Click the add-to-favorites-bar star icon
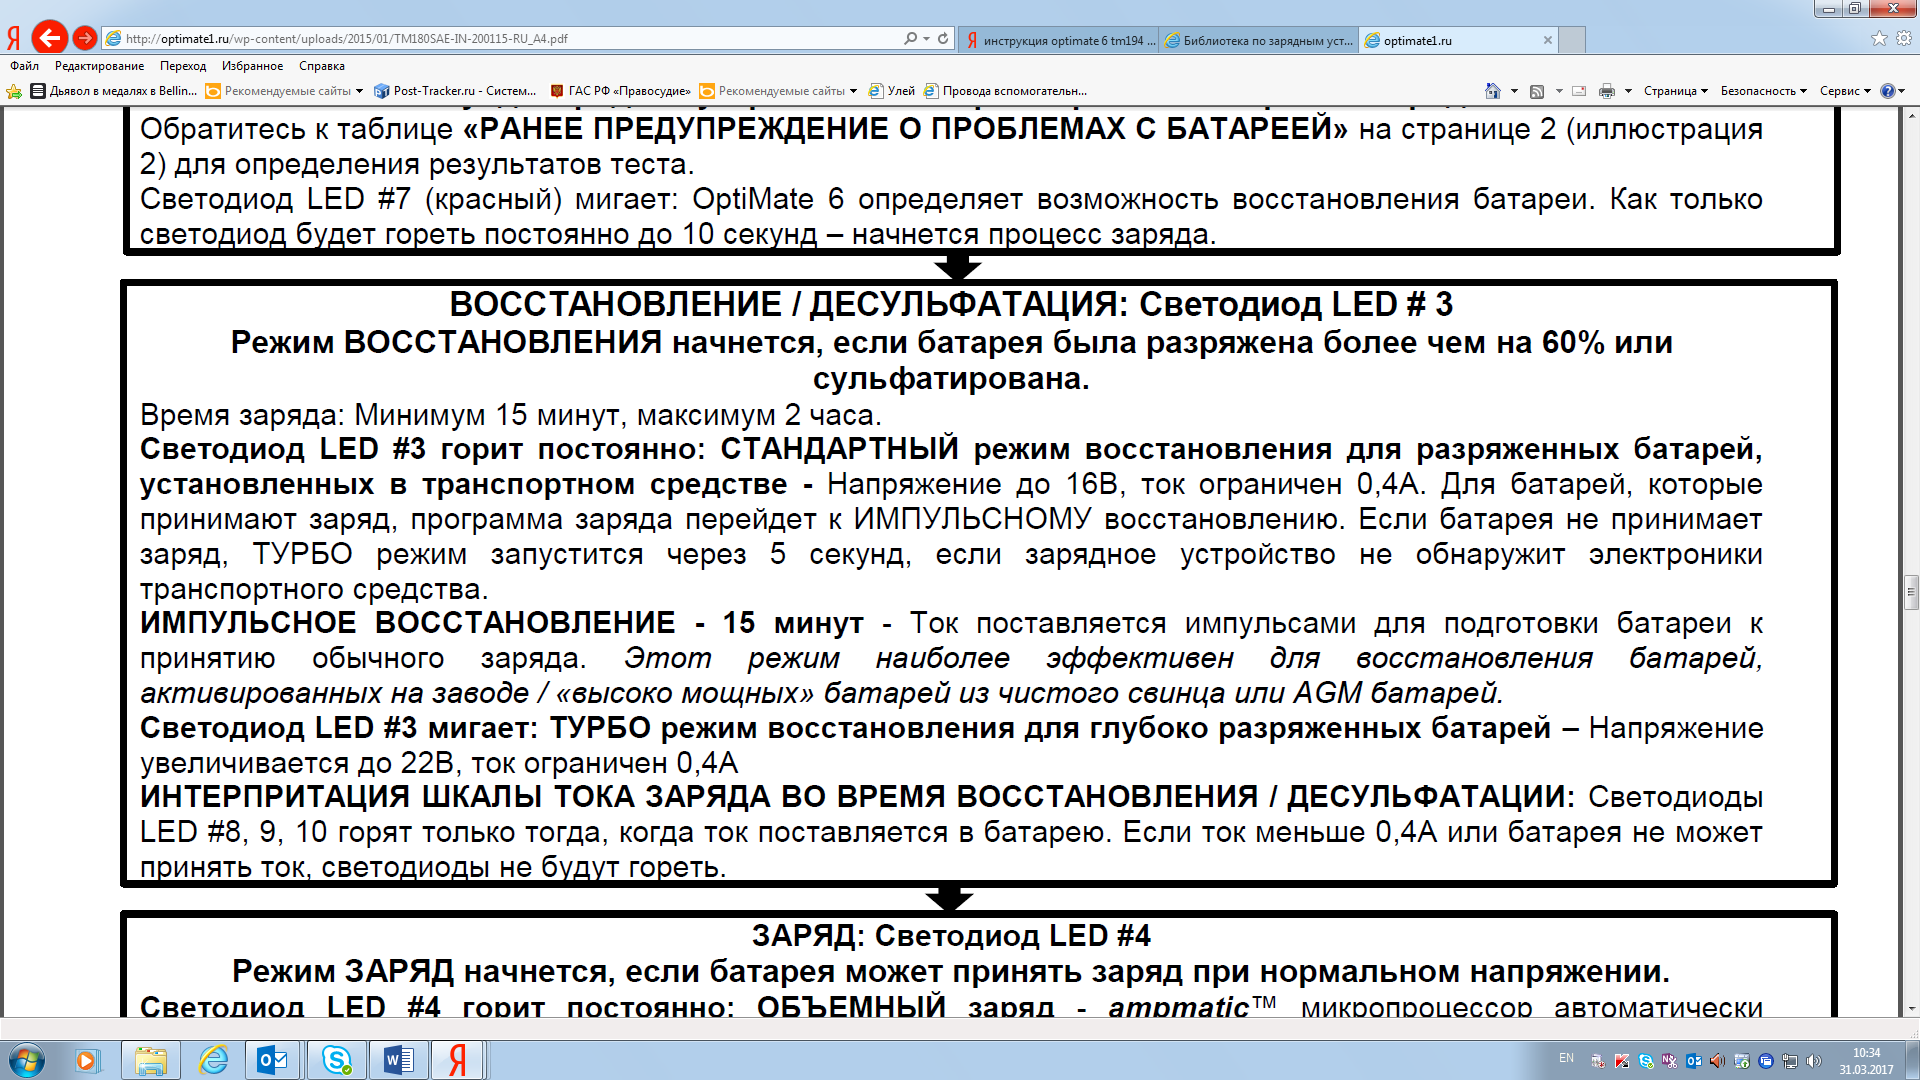This screenshot has height=1080, width=1920. tap(14, 91)
